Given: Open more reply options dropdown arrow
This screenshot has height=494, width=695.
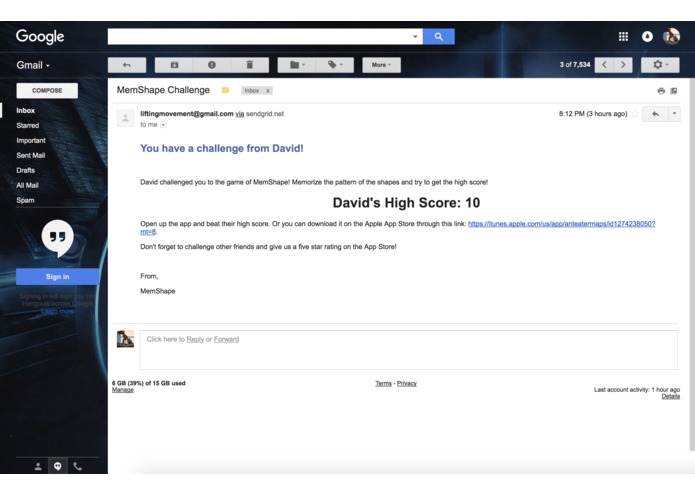Looking at the screenshot, I should (674, 114).
